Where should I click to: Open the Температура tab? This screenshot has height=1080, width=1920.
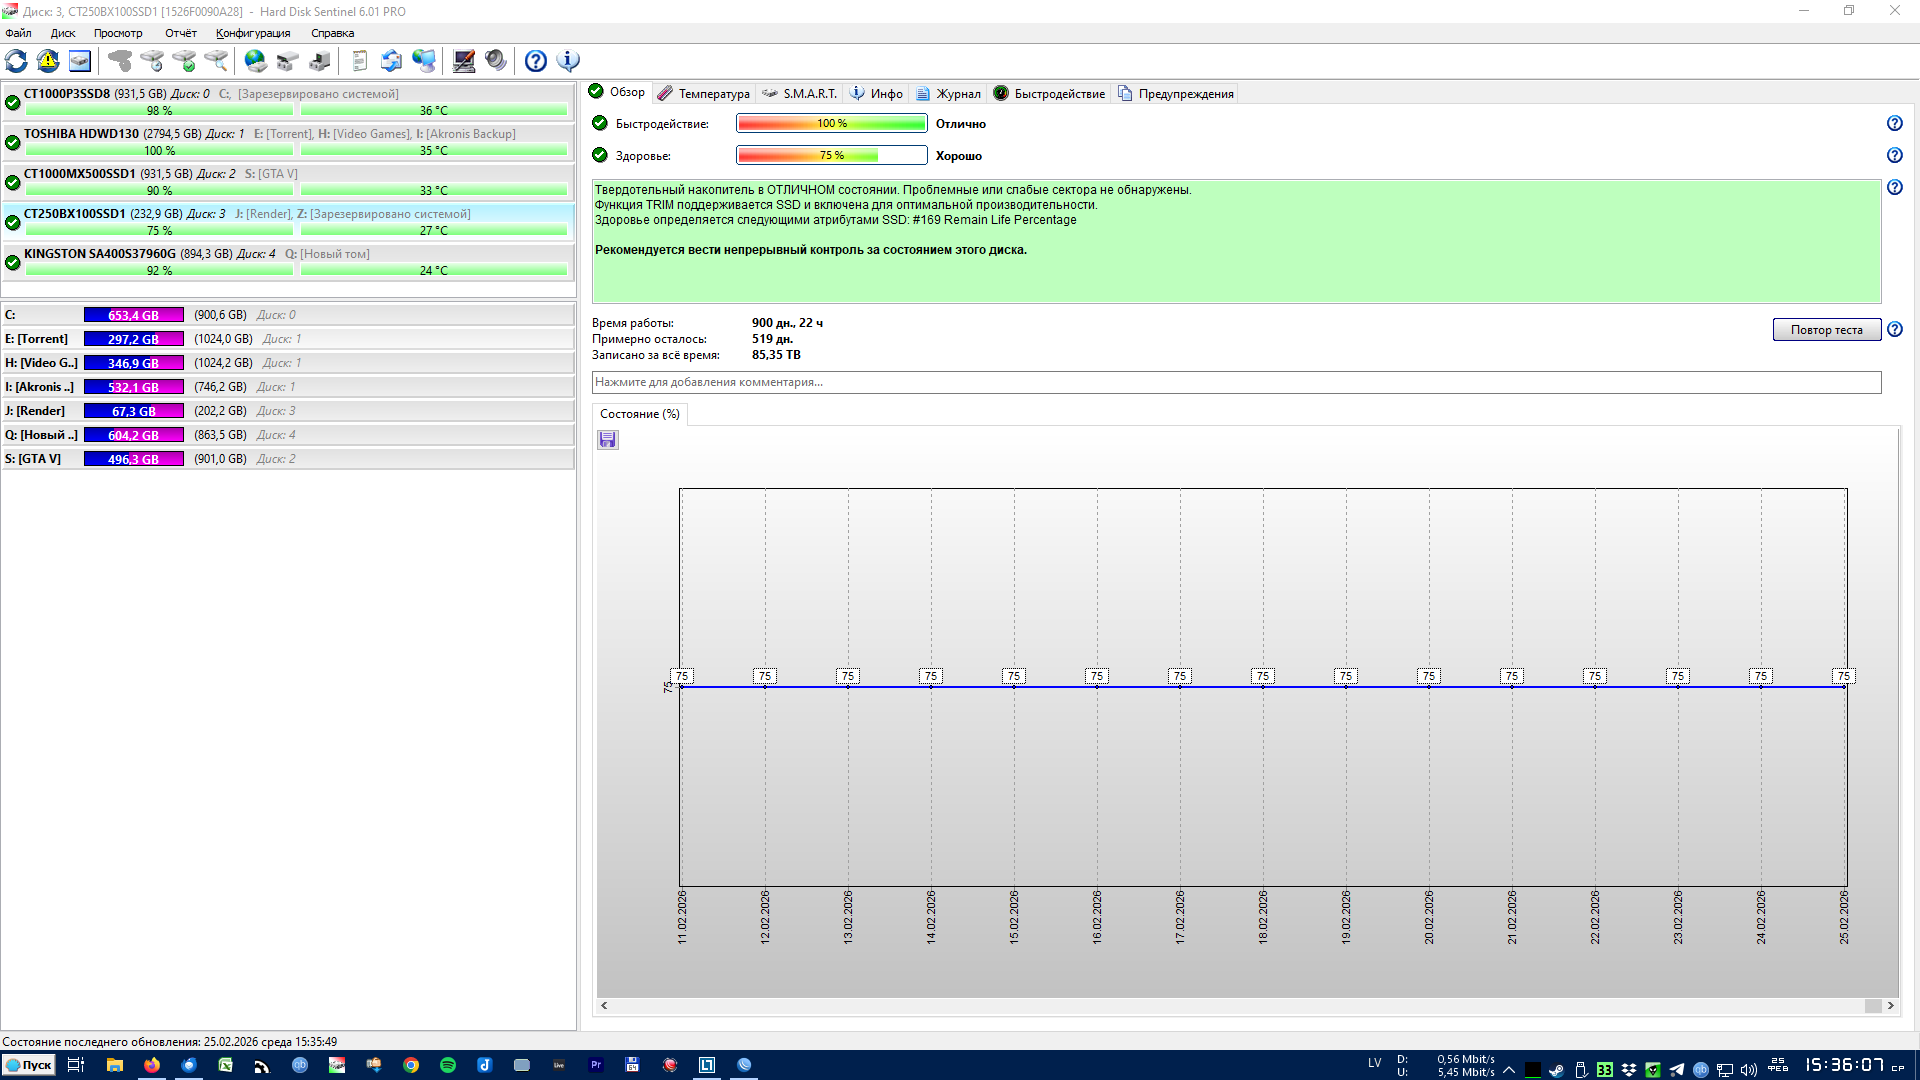click(704, 94)
